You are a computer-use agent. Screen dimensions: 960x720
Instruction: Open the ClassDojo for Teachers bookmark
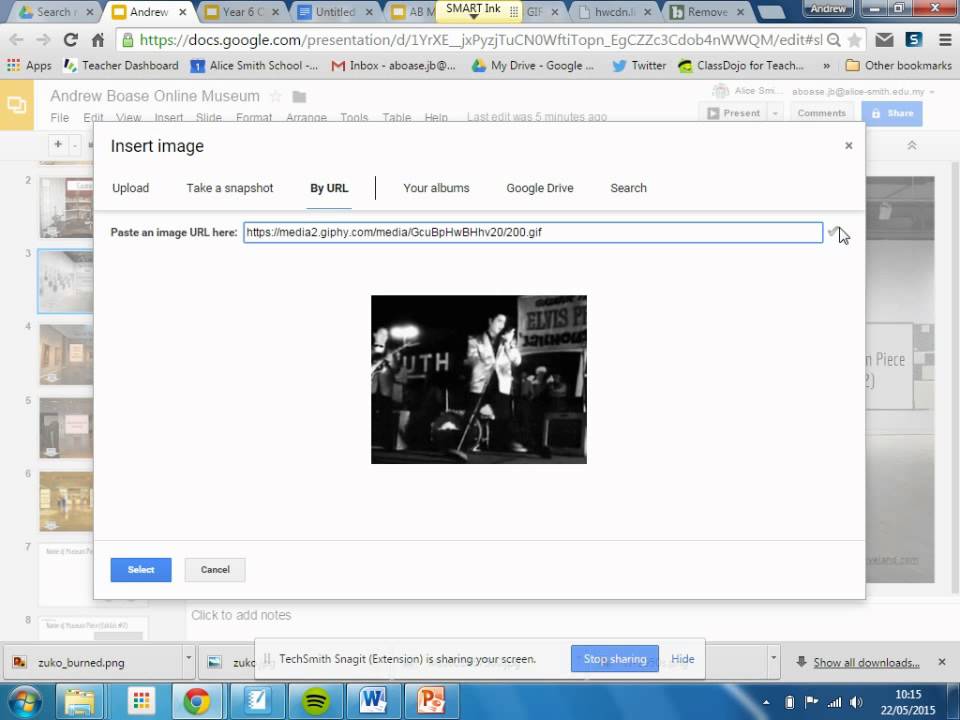tap(741, 66)
